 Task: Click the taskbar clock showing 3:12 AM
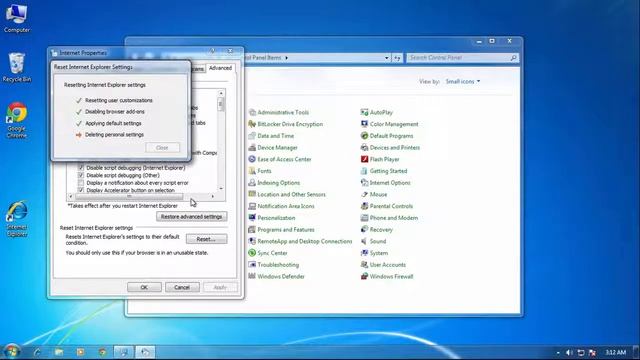[616, 352]
